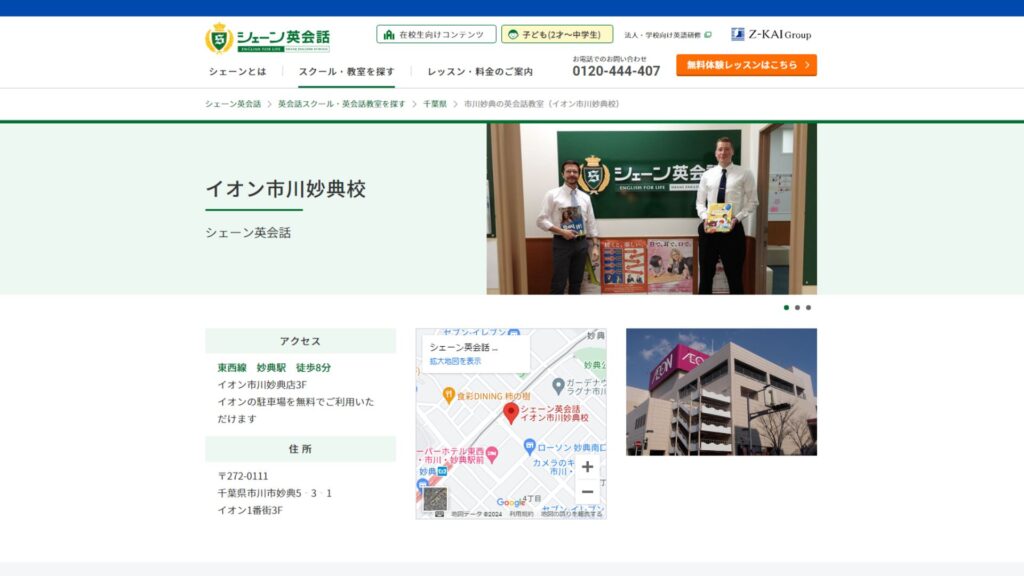The width and height of the screenshot is (1024, 576).
Task: Toggle satellite view thumbnail on map
Action: click(x=435, y=500)
